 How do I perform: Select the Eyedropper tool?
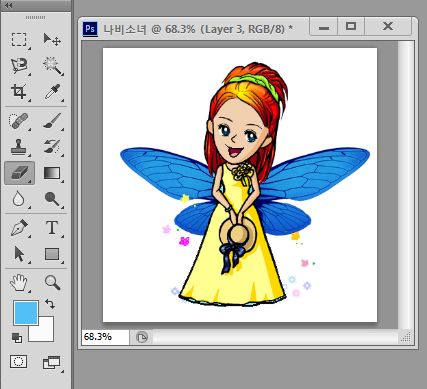coord(52,91)
